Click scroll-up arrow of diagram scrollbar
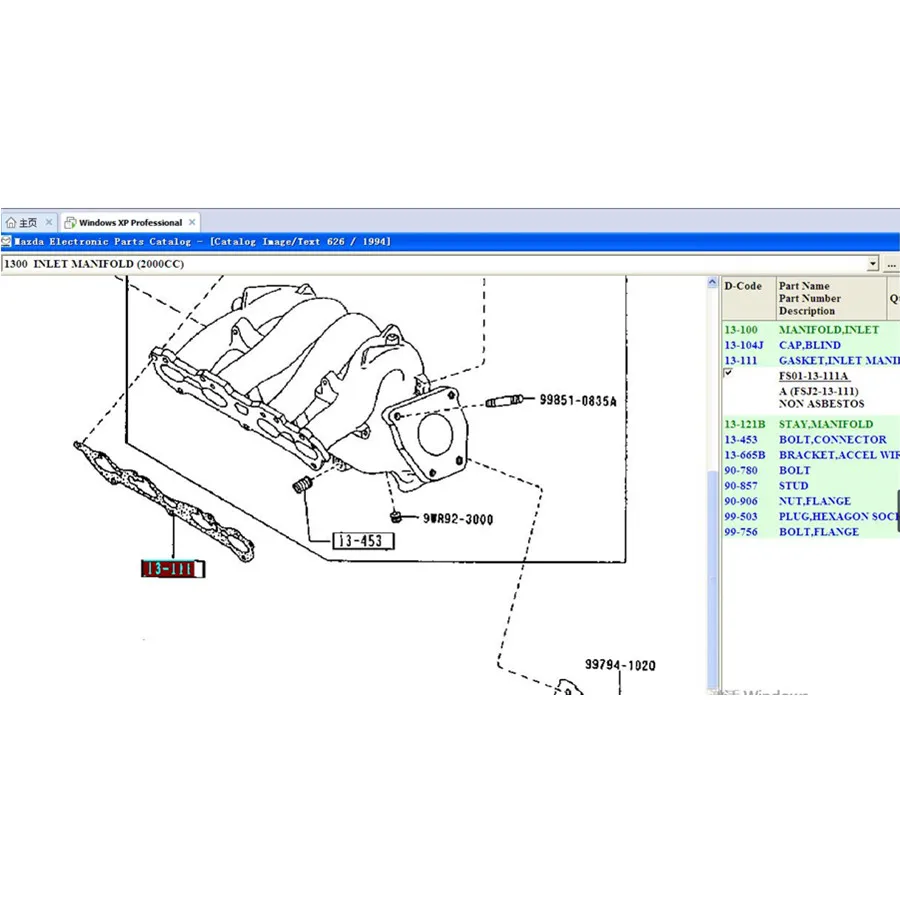The height and width of the screenshot is (900, 900). tap(713, 283)
